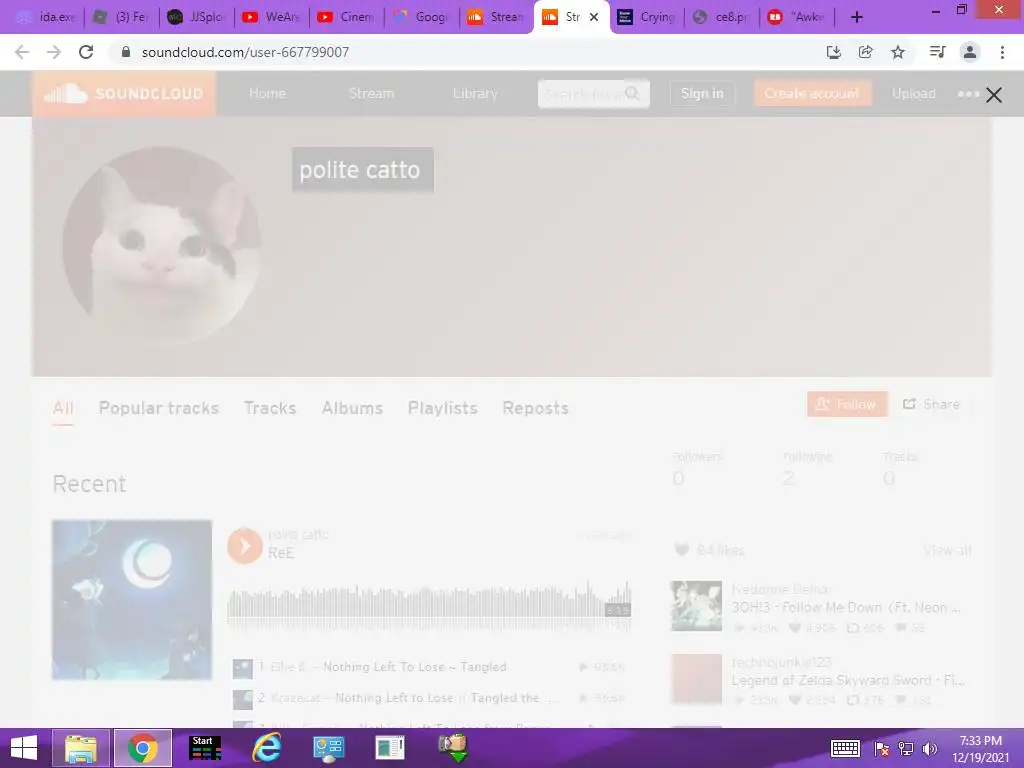This screenshot has height=768, width=1024.
Task: Click the Legend of Zelda track thumbnail
Action: click(697, 679)
